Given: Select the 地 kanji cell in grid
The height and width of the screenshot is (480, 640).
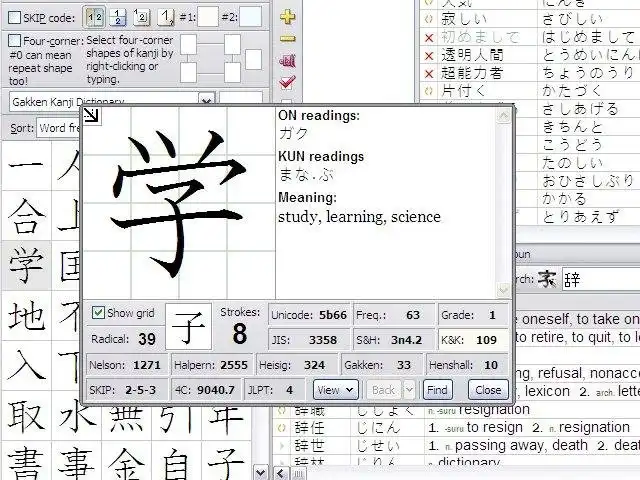Looking at the screenshot, I should [x=26, y=316].
